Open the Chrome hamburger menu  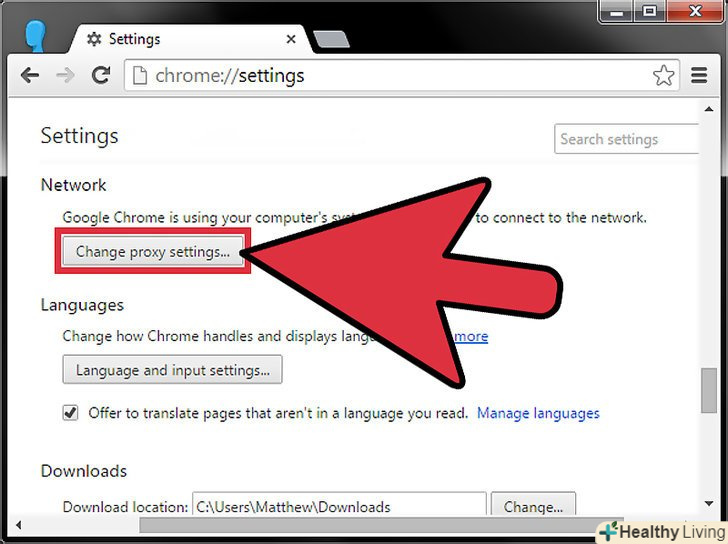pyautogui.click(x=699, y=75)
